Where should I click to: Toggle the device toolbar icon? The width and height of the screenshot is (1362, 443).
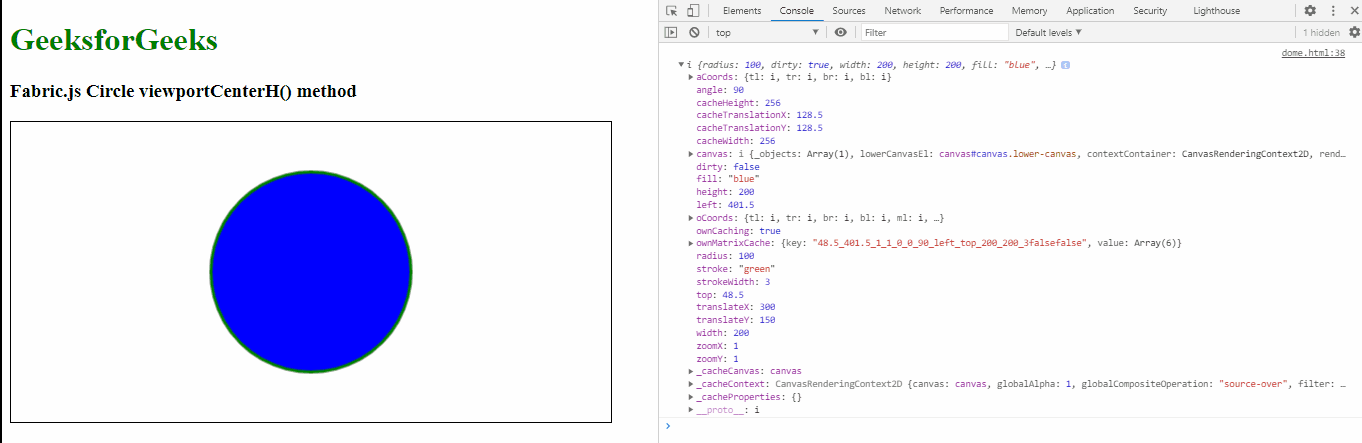point(692,10)
